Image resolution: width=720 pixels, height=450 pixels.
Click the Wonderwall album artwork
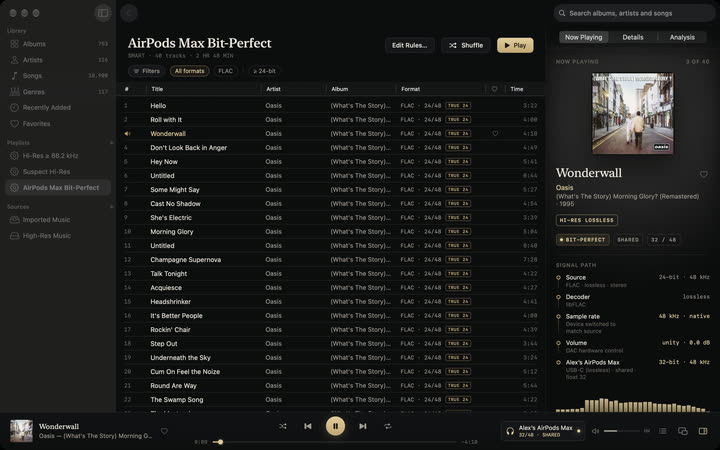point(633,113)
